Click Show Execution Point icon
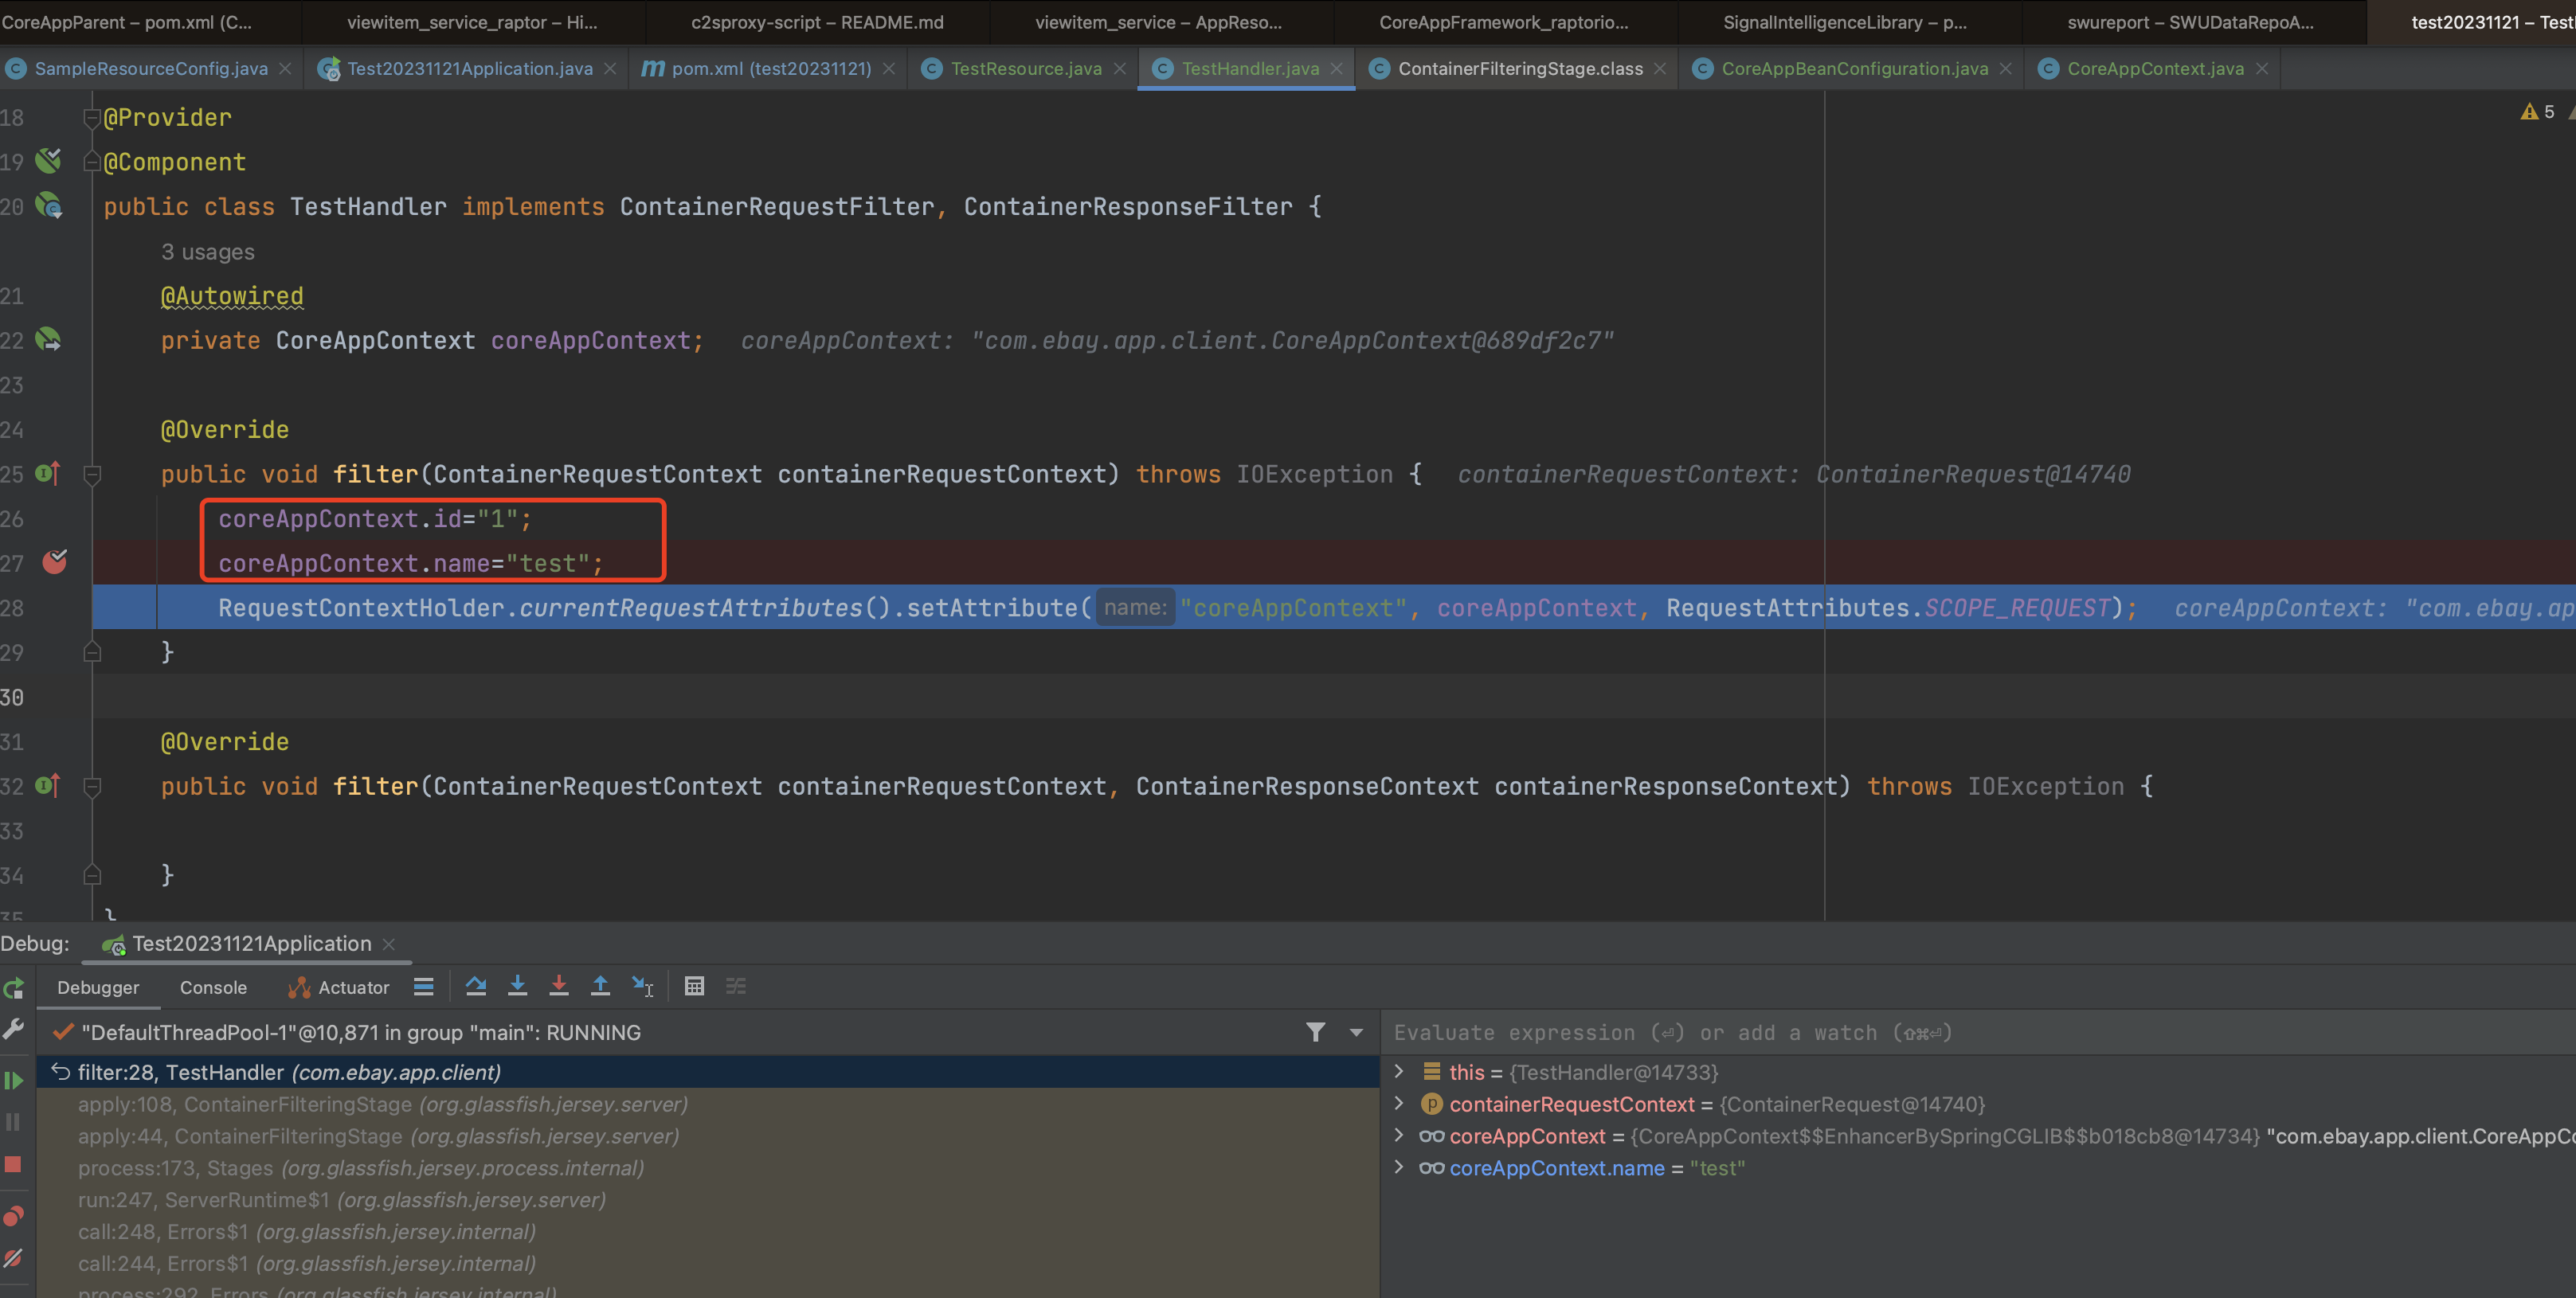This screenshot has width=2576, height=1298. 424,987
